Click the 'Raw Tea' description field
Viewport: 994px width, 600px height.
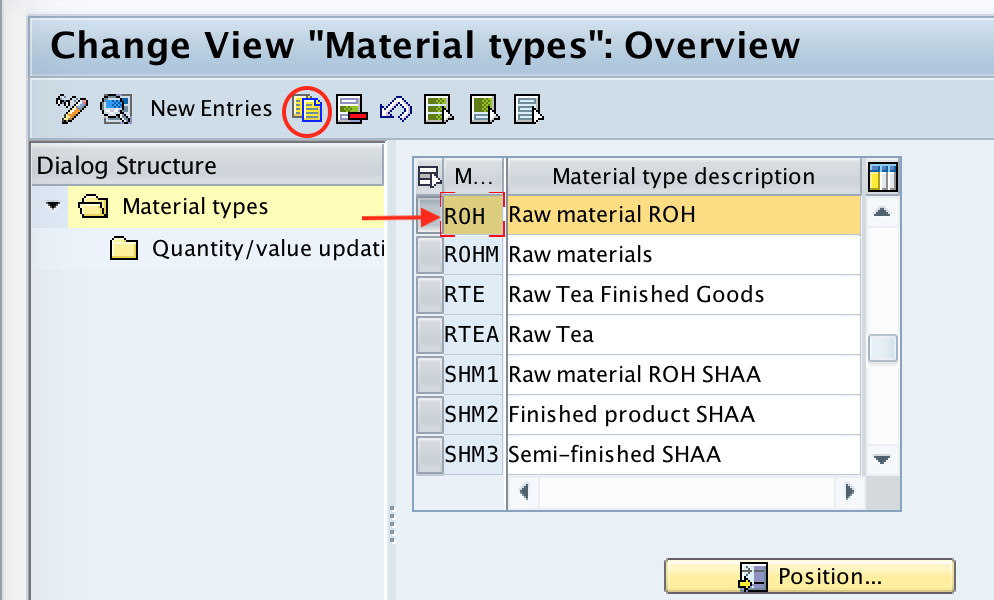point(684,335)
